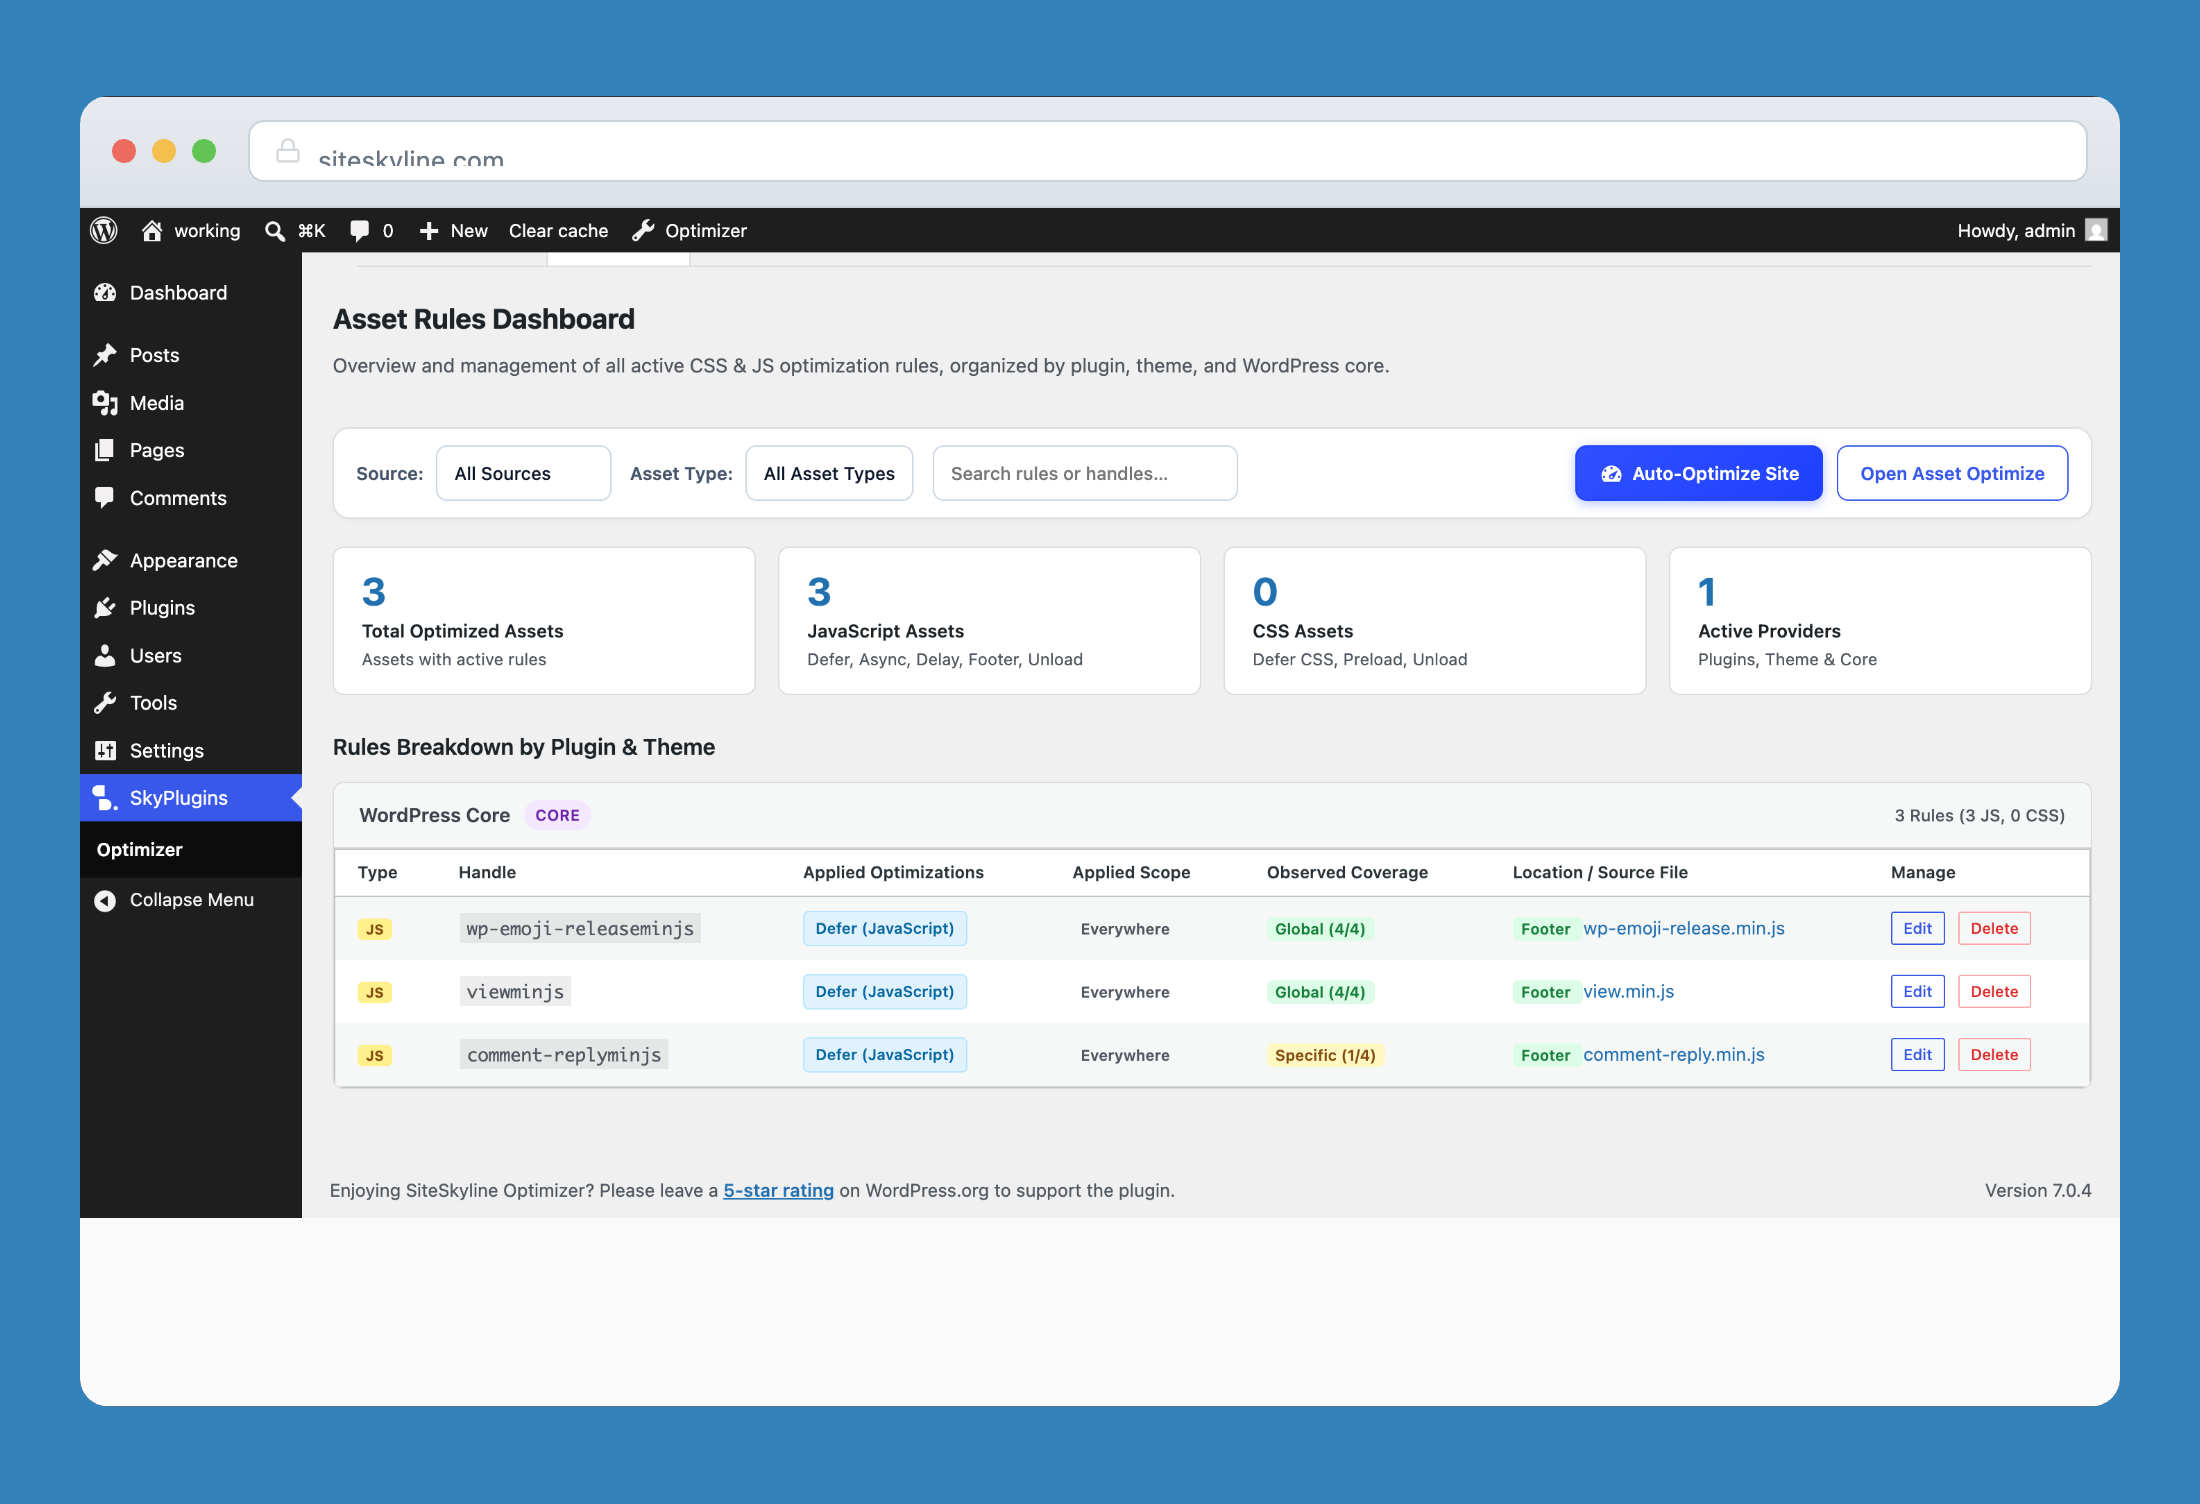
Task: Click the JavaScript Assets card
Action: coord(989,621)
